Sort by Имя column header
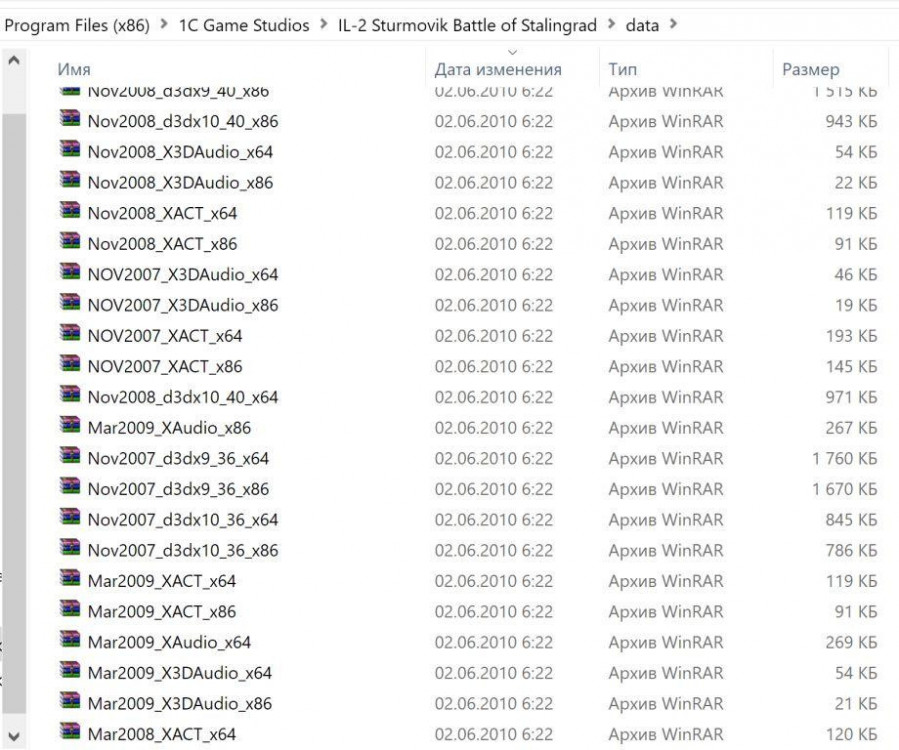The width and height of the screenshot is (899, 750). click(x=74, y=69)
